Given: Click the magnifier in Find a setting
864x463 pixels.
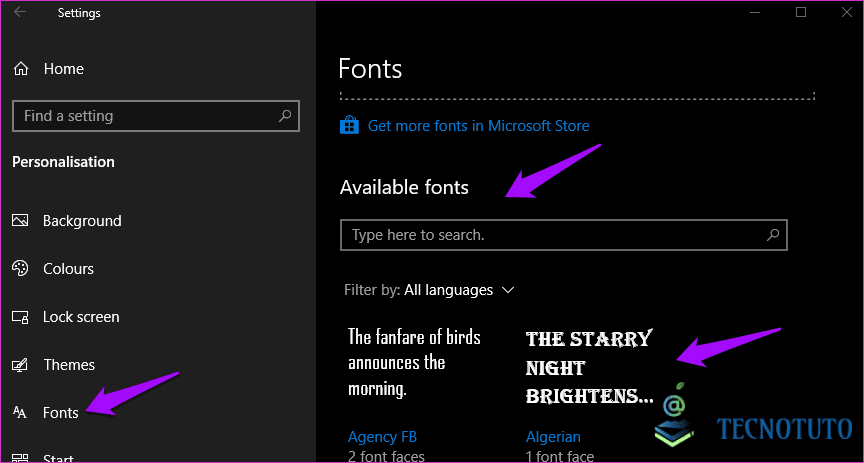Looking at the screenshot, I should 284,116.
